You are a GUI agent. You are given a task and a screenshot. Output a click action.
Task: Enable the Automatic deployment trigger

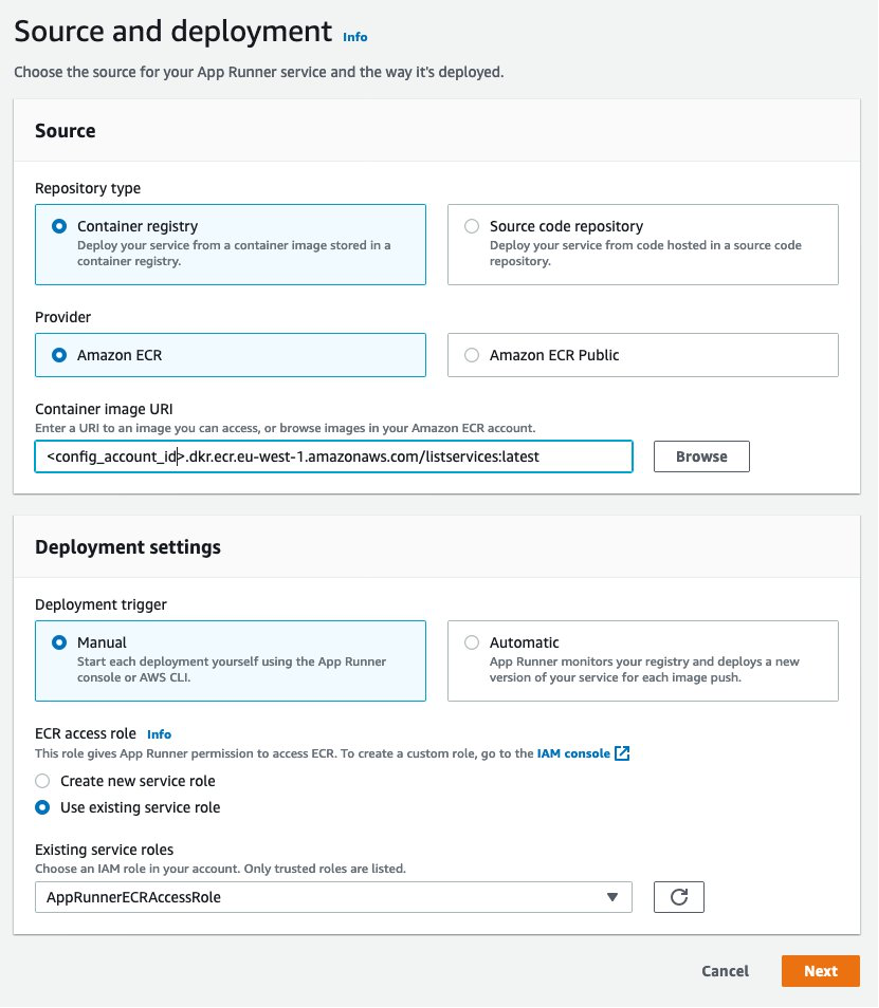471,642
